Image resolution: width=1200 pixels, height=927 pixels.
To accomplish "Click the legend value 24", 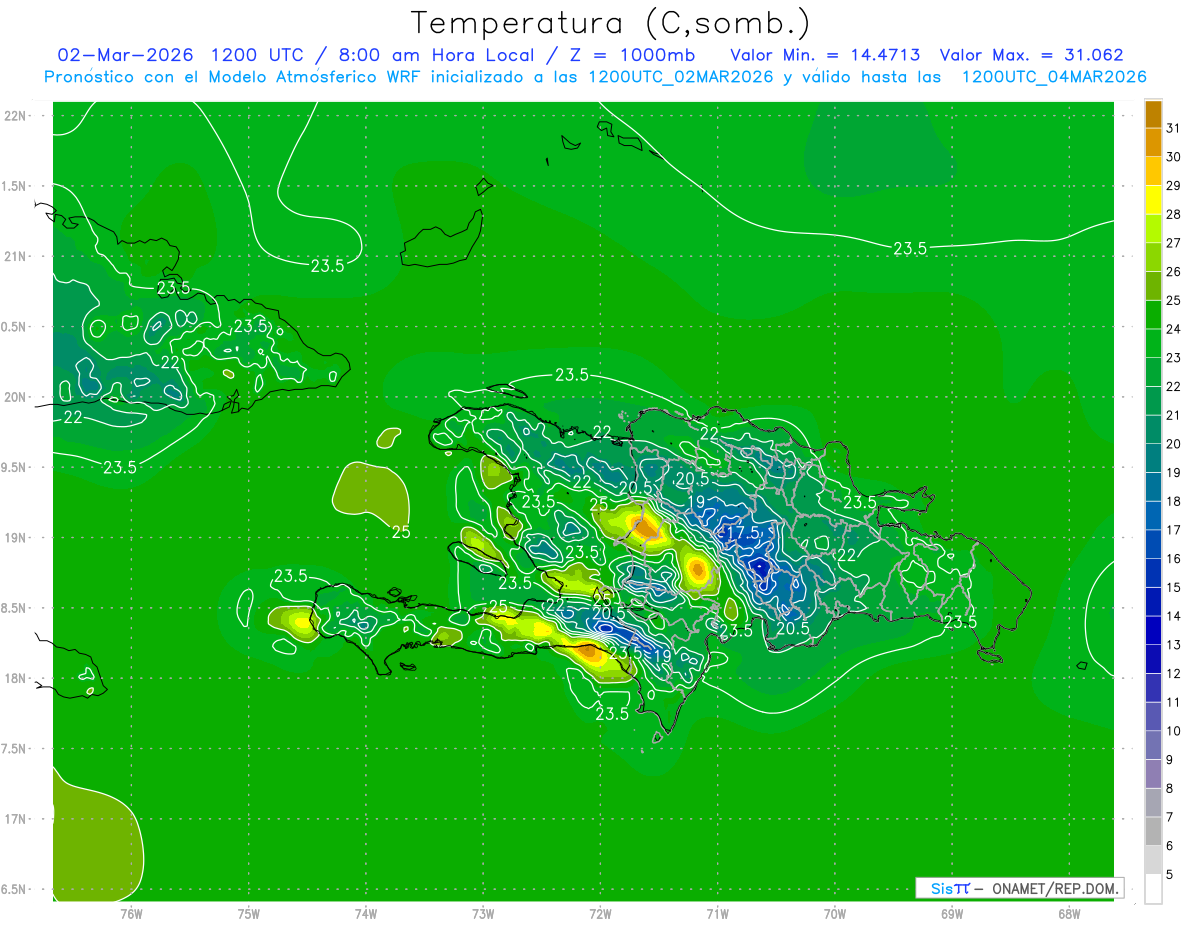I will [x=1174, y=329].
